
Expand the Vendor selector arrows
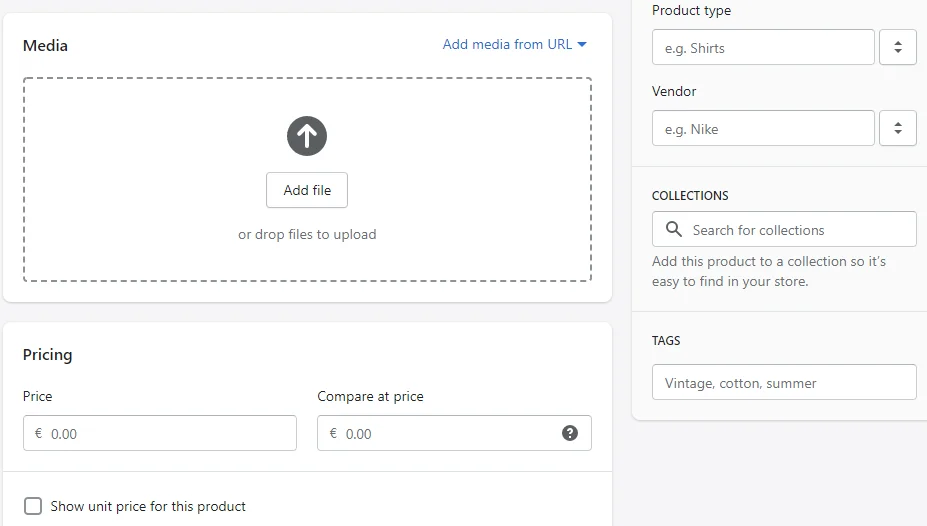[897, 128]
